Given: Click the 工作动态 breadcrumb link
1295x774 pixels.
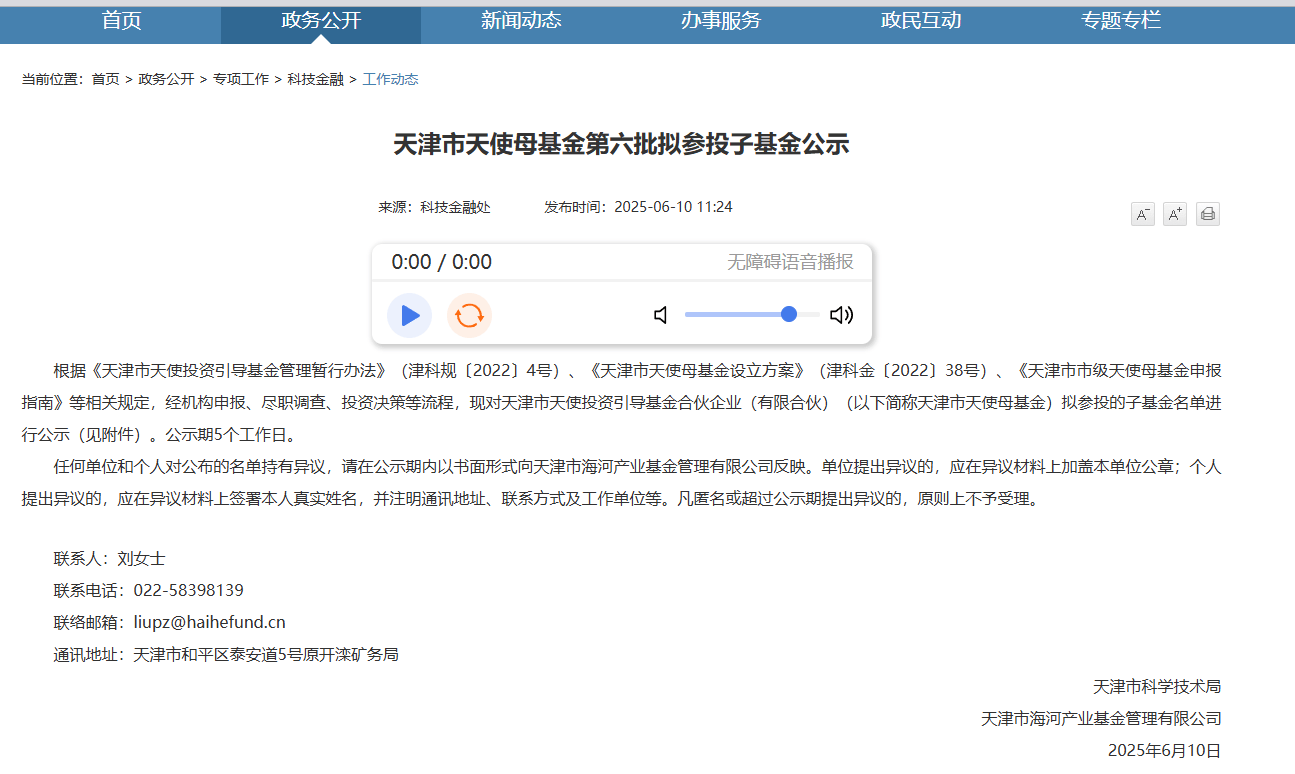Looking at the screenshot, I should [390, 79].
